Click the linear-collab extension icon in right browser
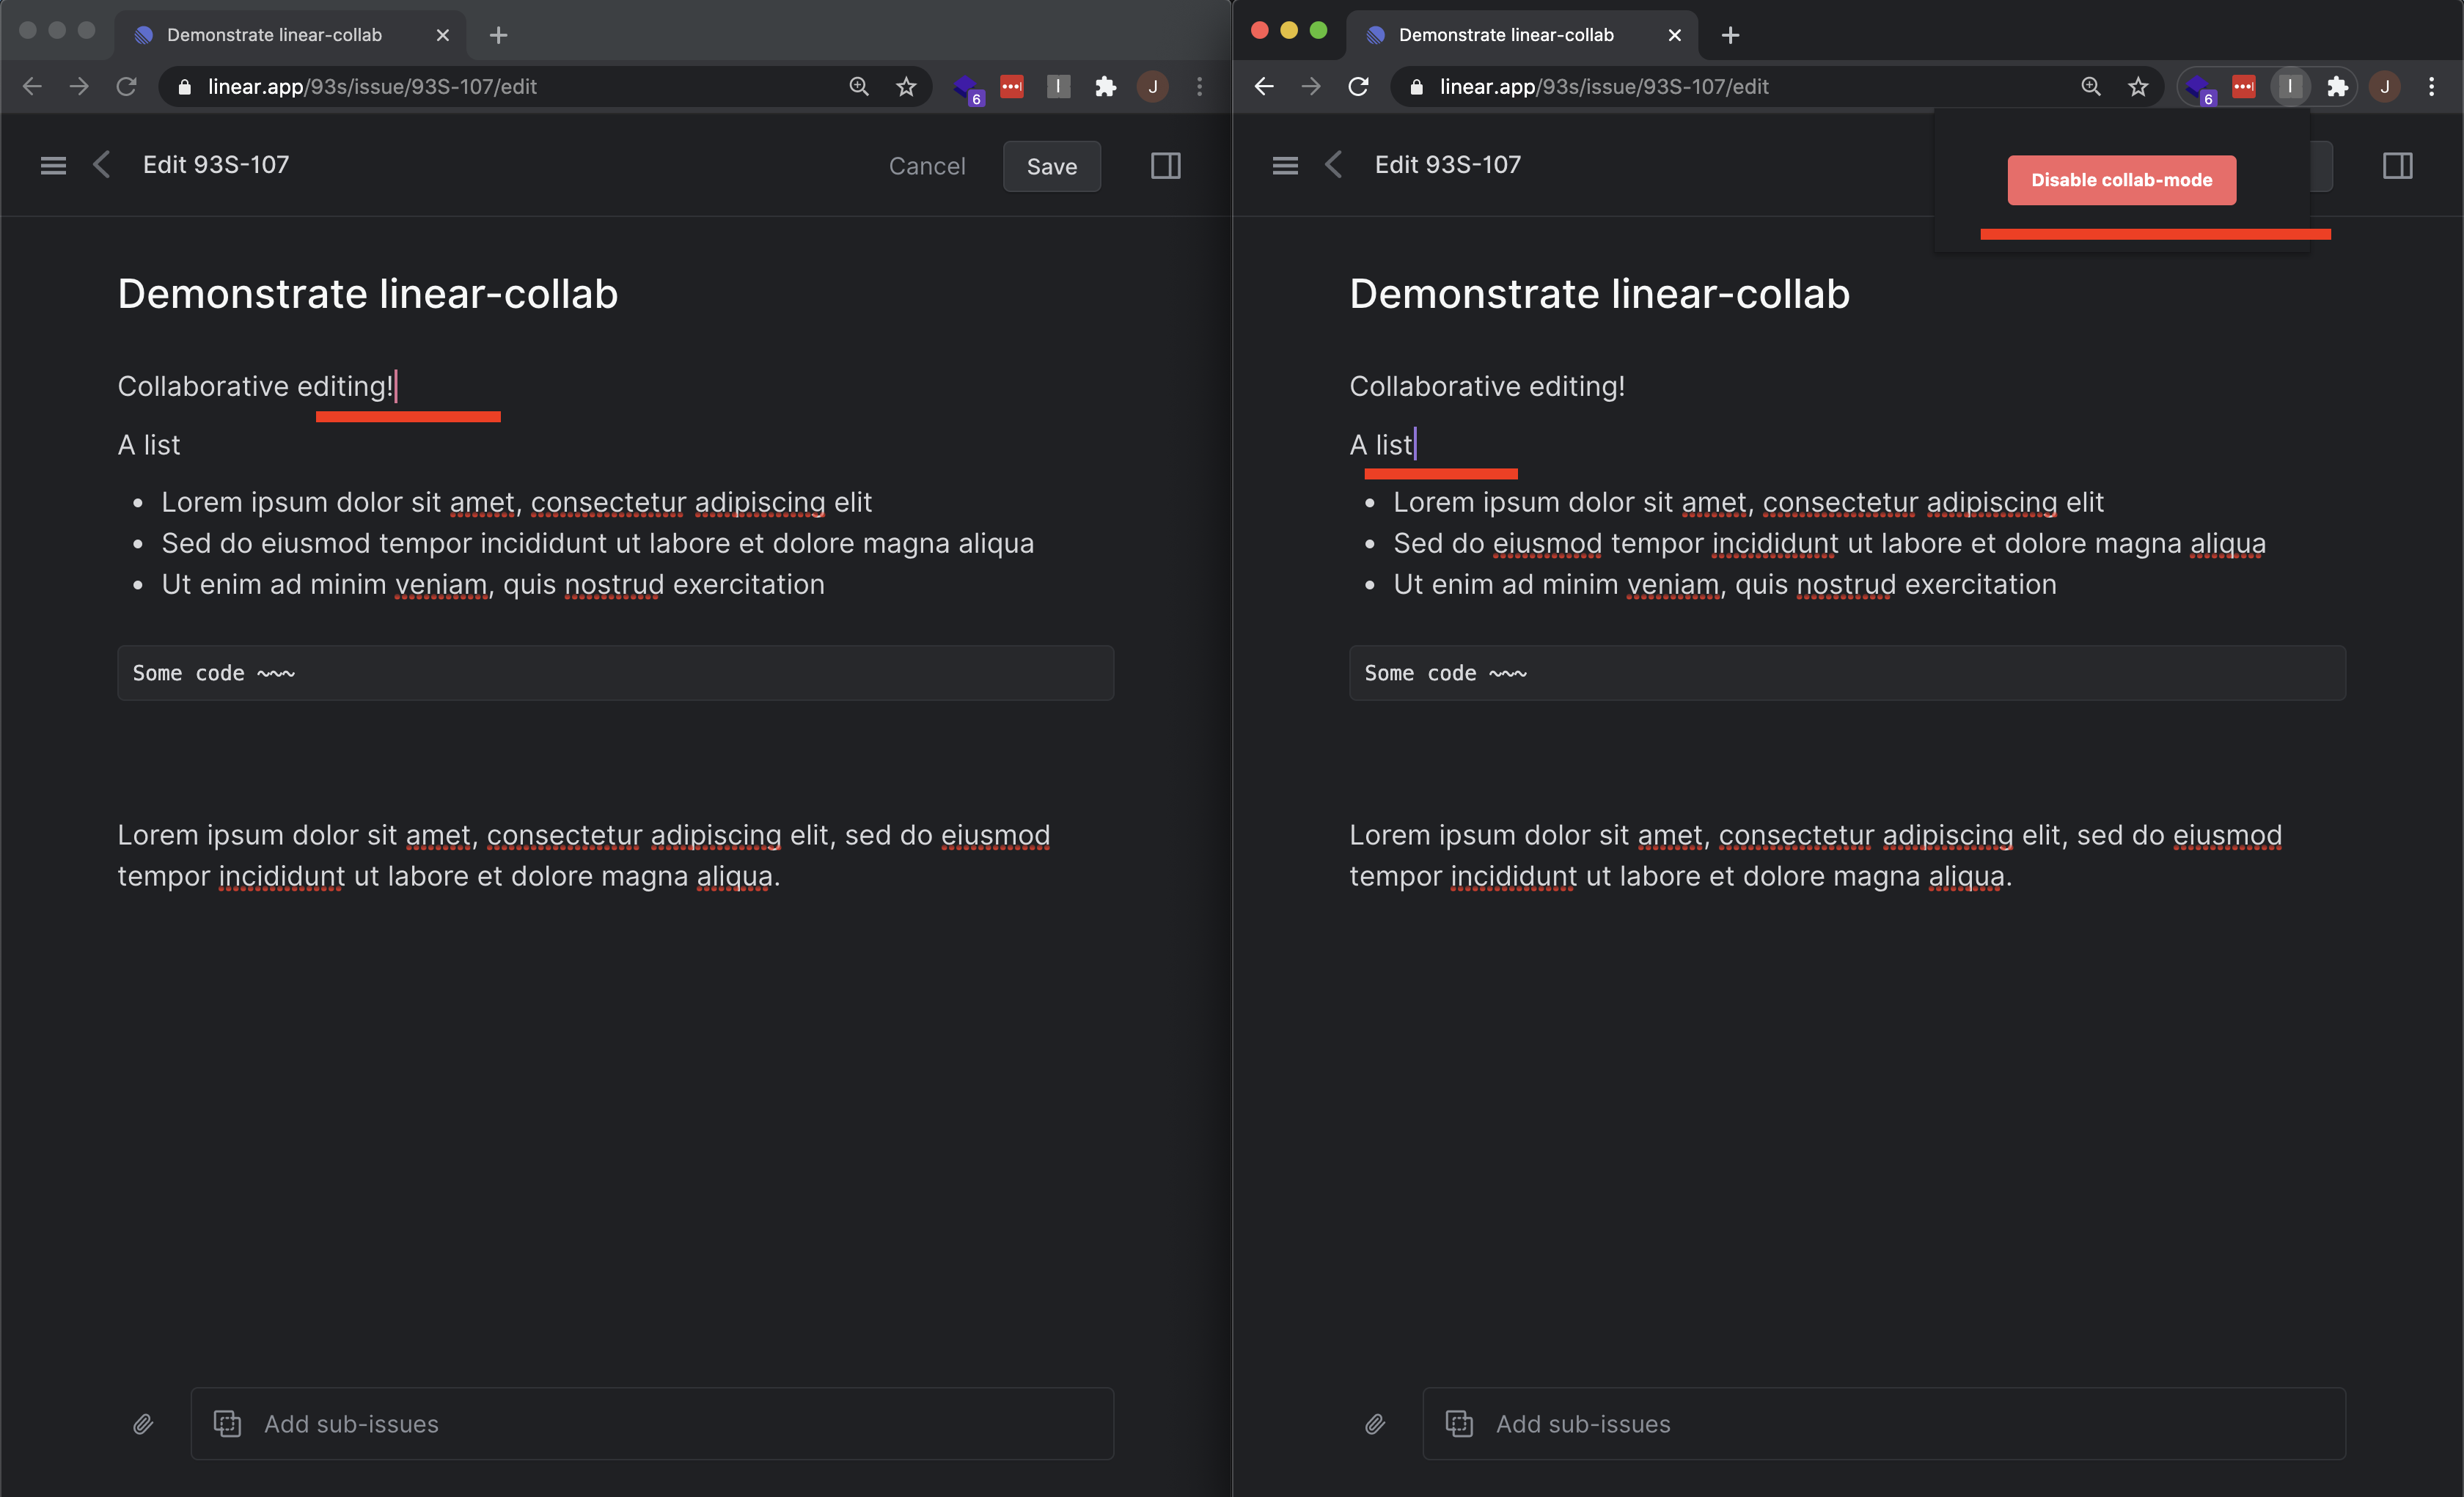The width and height of the screenshot is (2464, 1497). 2289,86
